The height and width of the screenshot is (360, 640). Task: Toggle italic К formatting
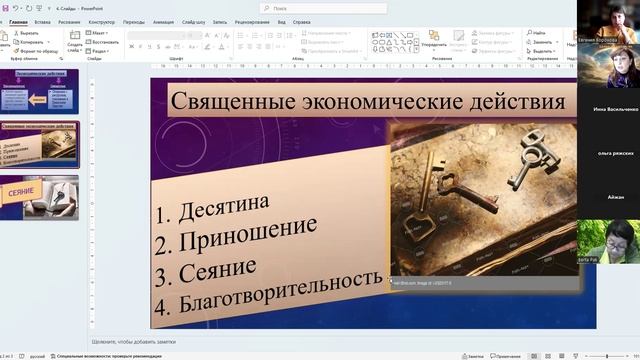pyautogui.click(x=140, y=47)
